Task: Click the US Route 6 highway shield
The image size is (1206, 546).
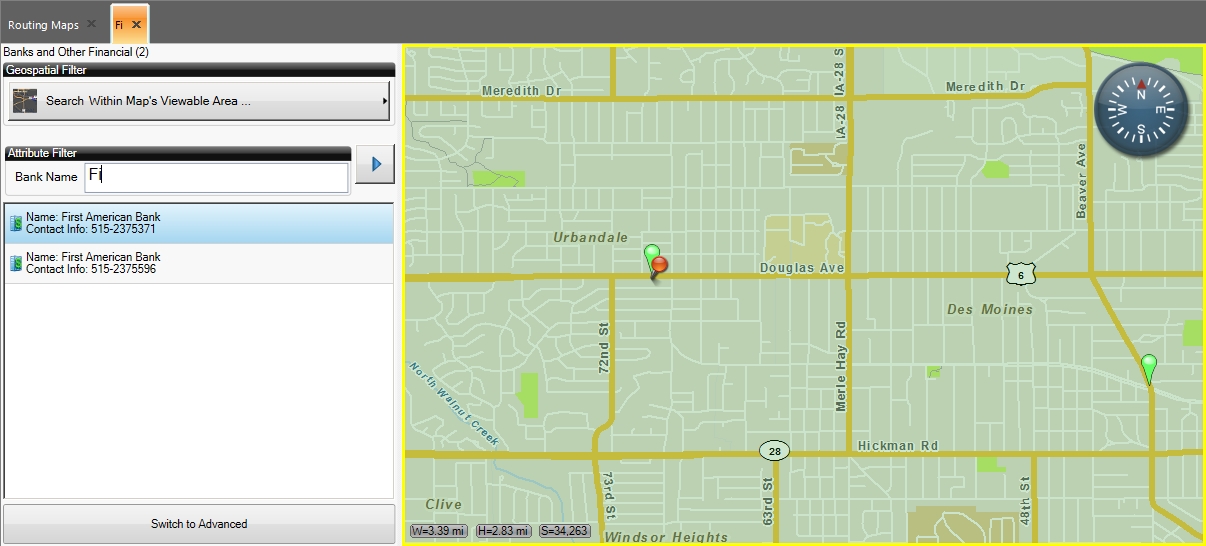Action: 1020,274
